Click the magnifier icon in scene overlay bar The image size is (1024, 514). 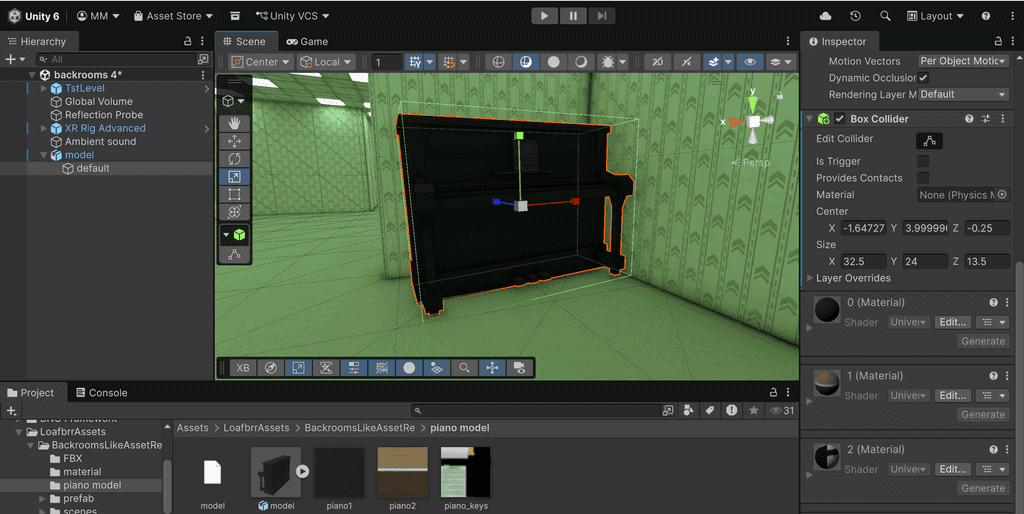tap(464, 368)
